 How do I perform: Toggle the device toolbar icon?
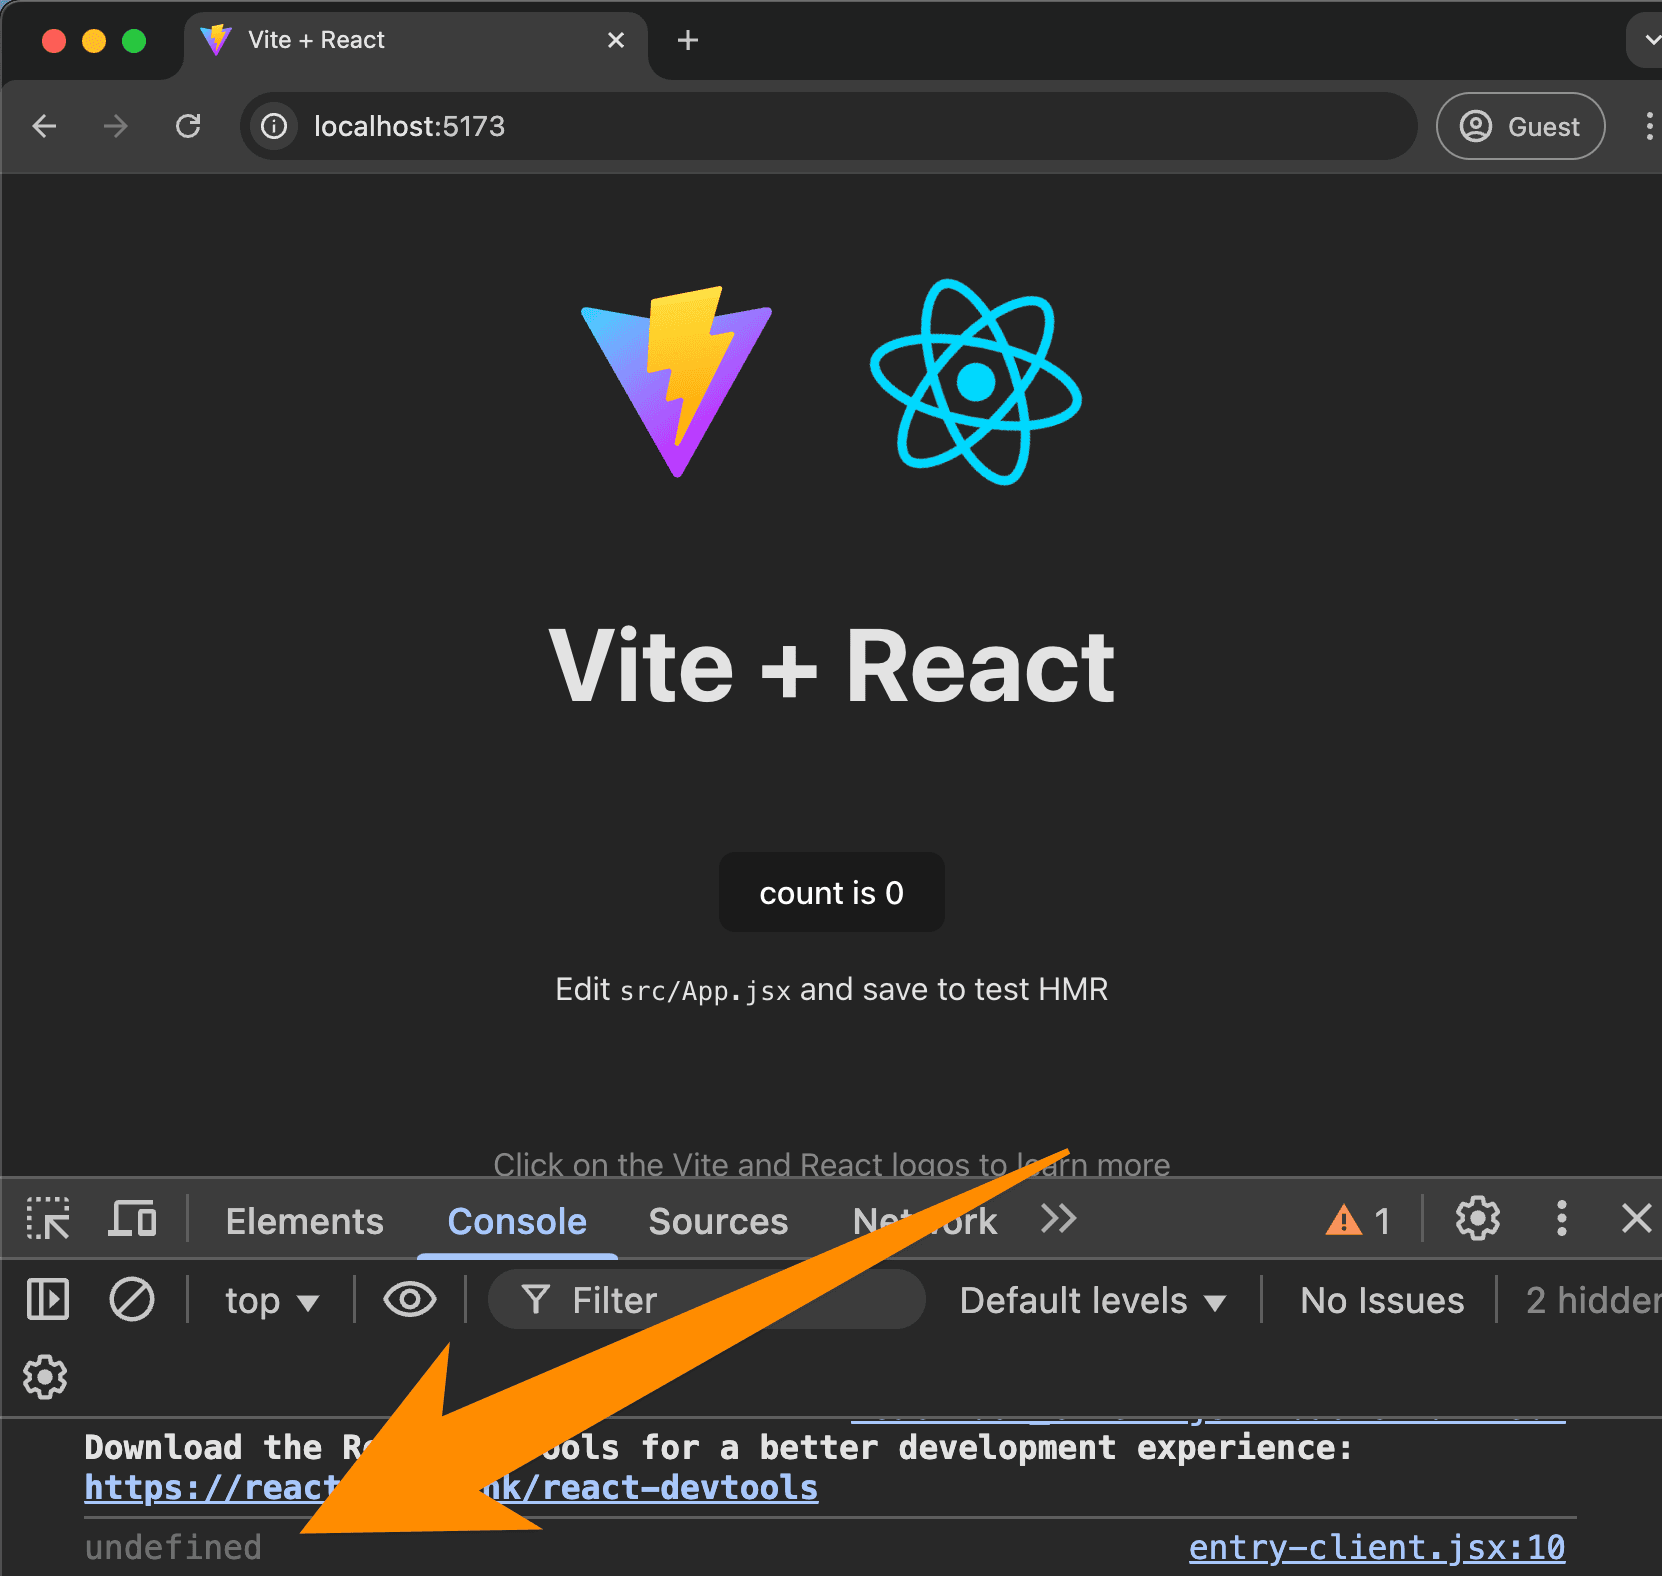tap(132, 1218)
